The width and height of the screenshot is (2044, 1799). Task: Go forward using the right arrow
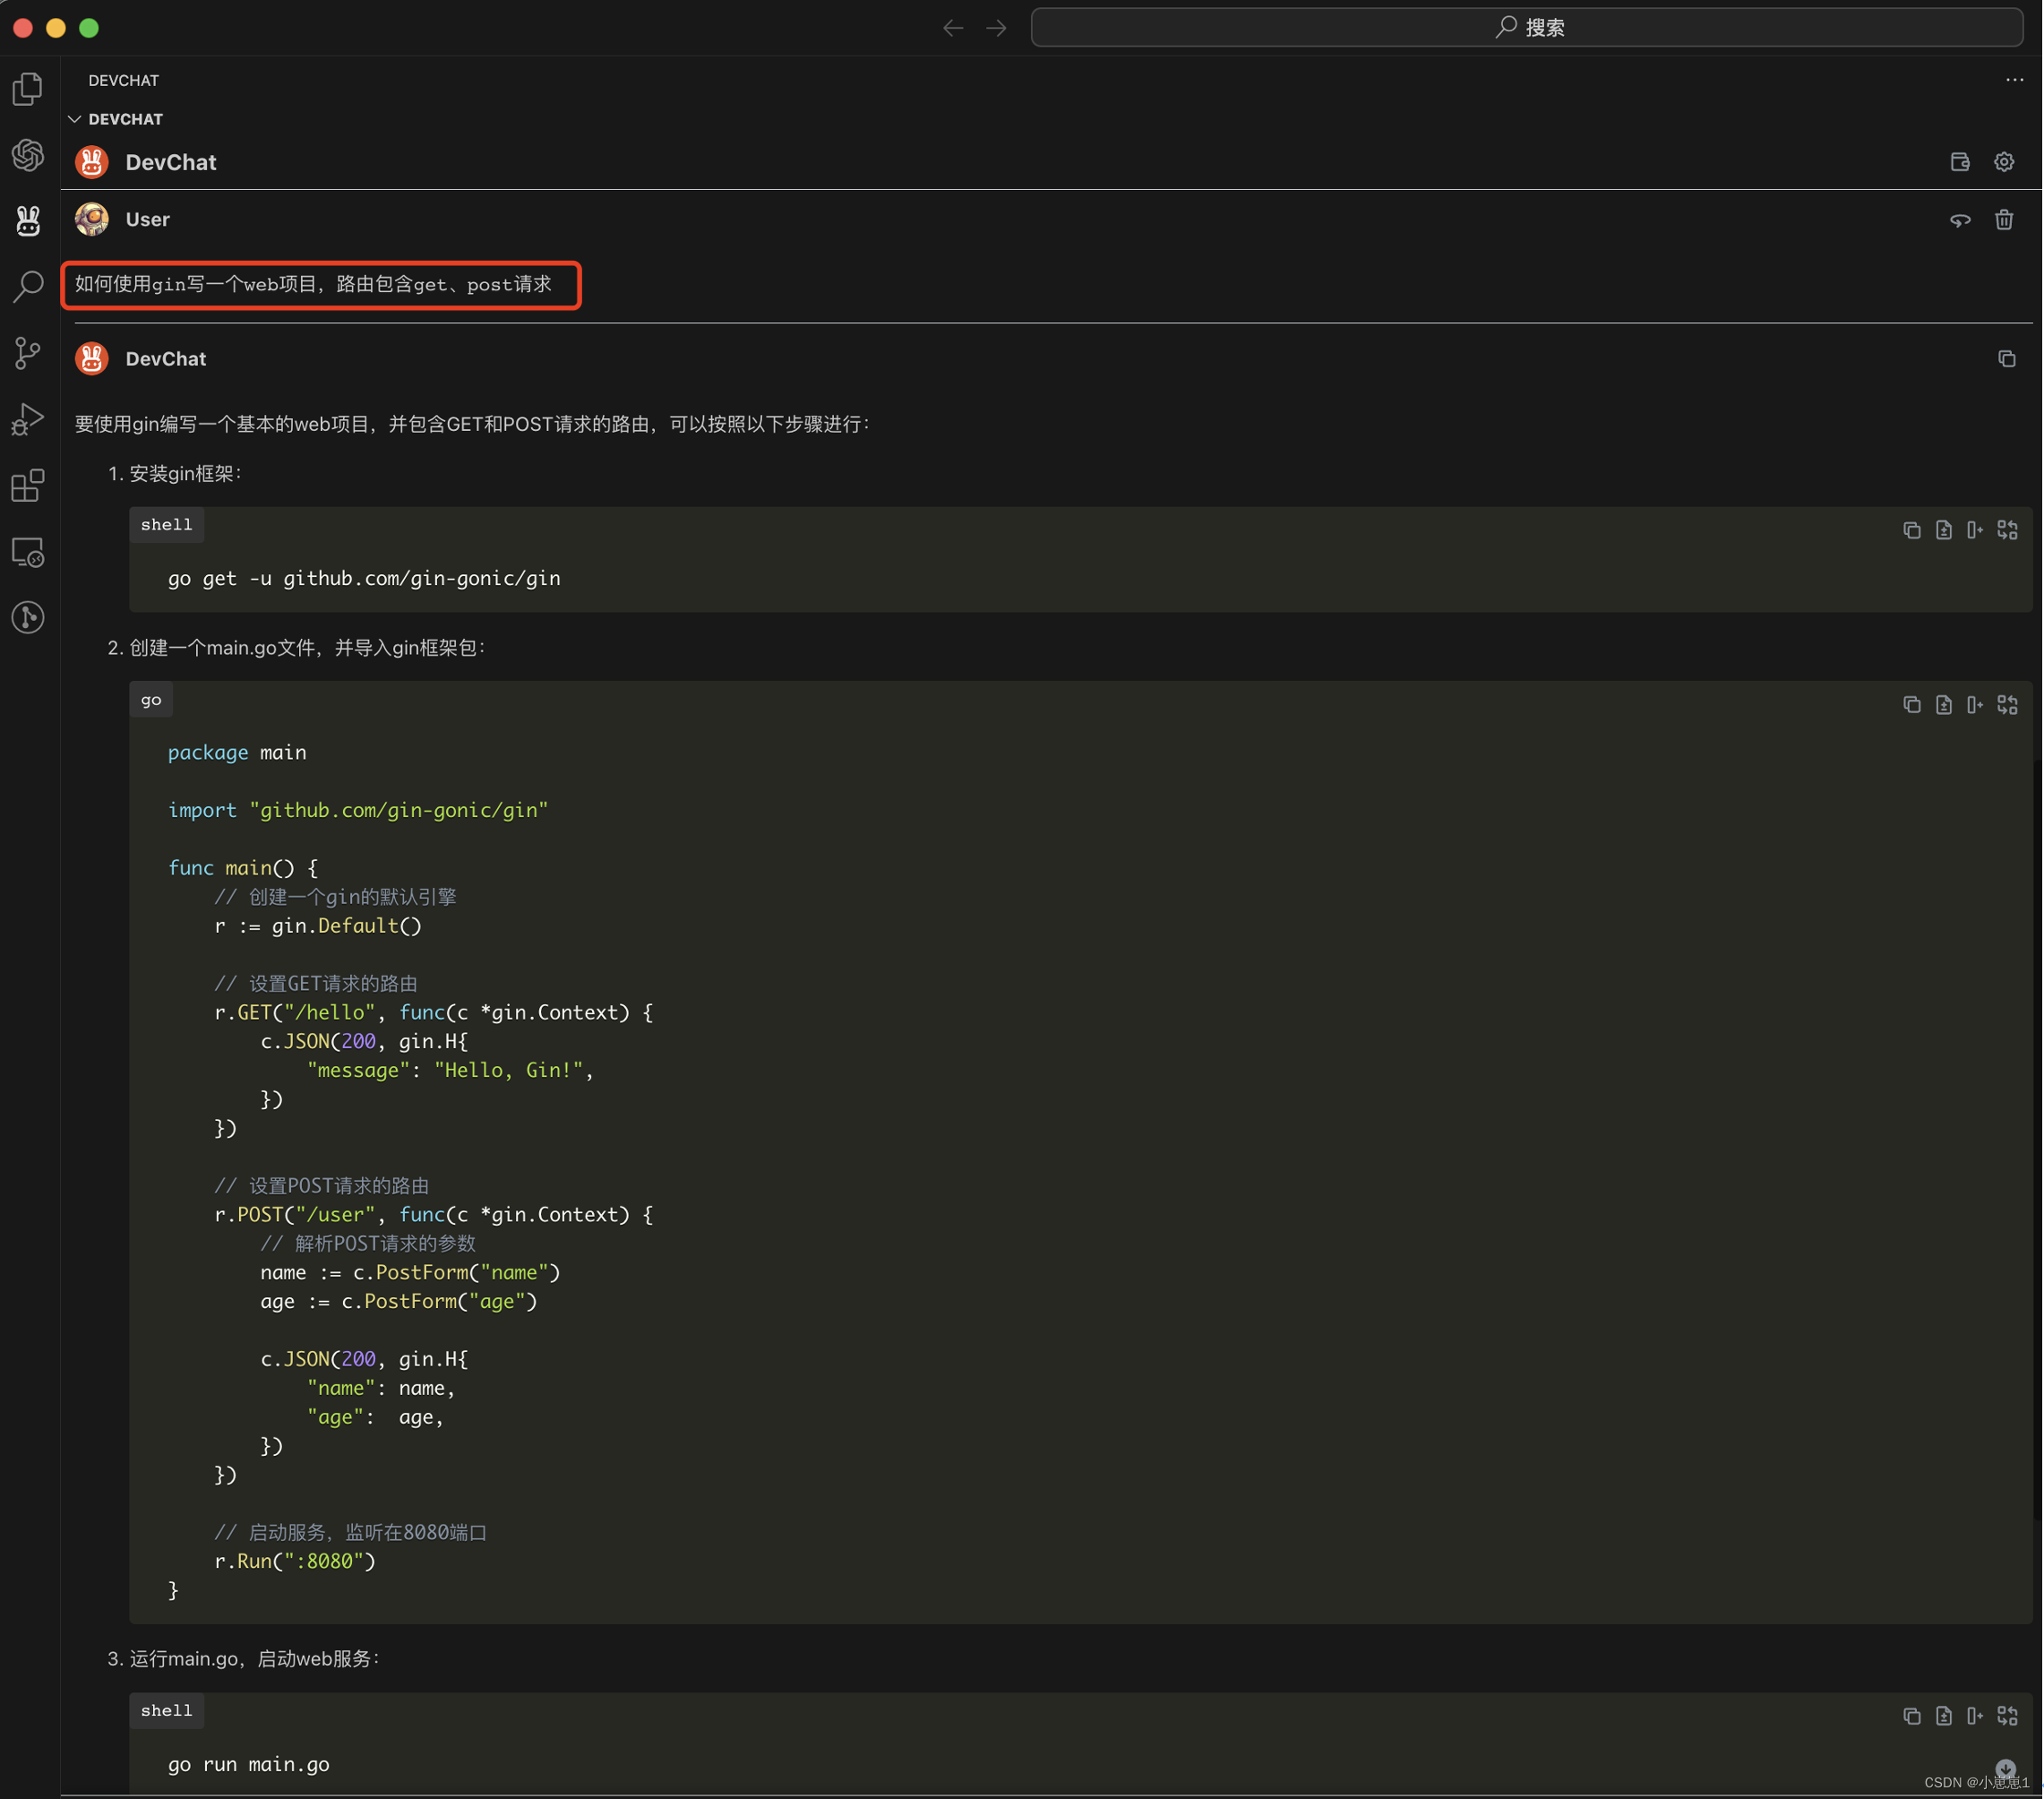click(997, 27)
